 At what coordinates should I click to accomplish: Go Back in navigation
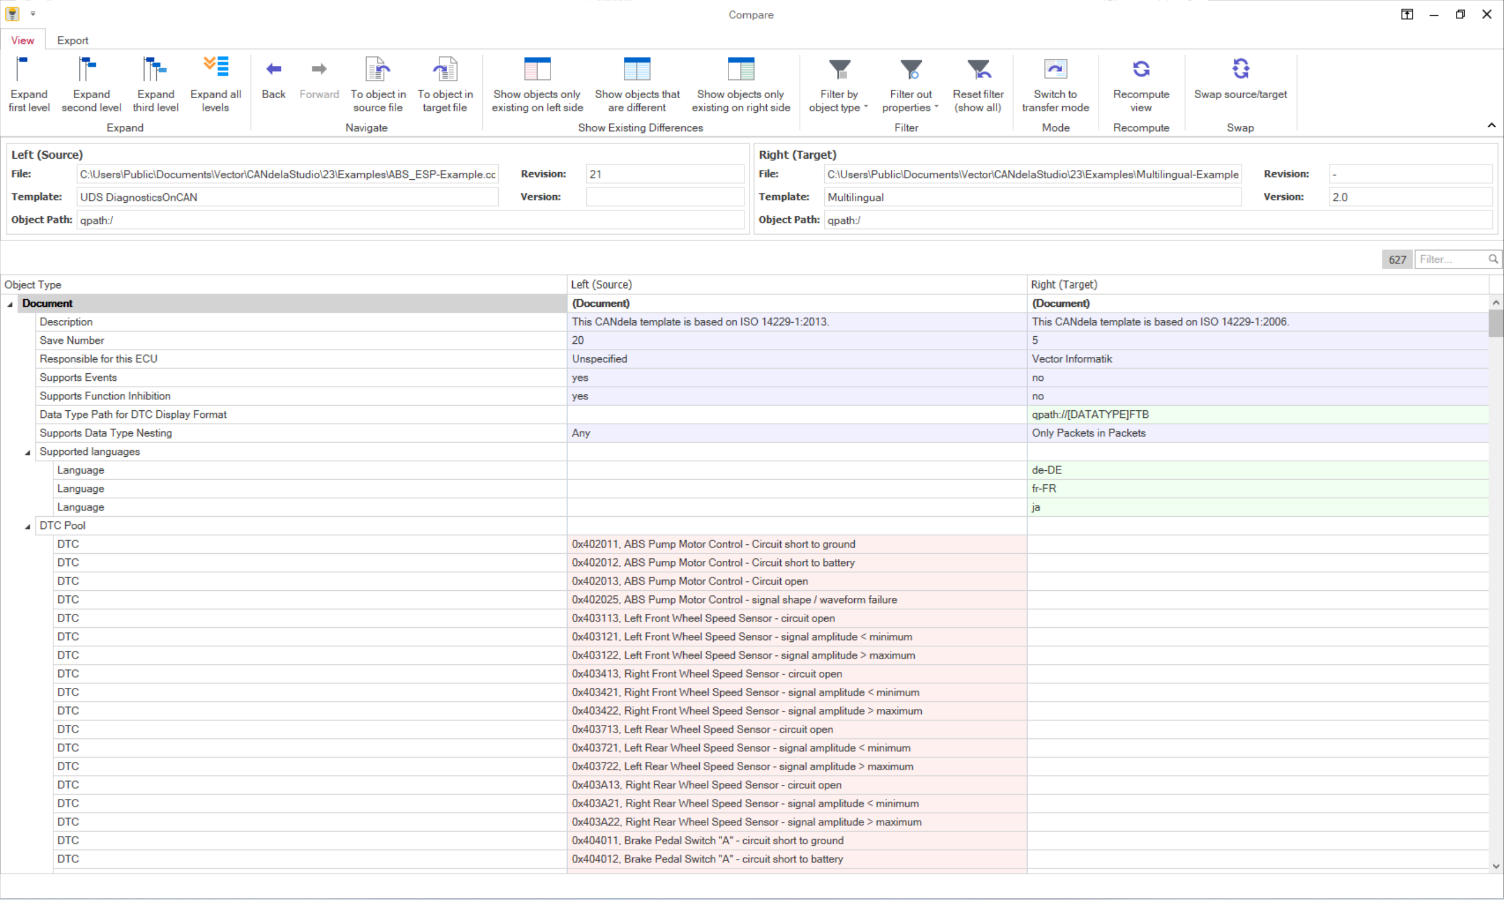(x=273, y=79)
